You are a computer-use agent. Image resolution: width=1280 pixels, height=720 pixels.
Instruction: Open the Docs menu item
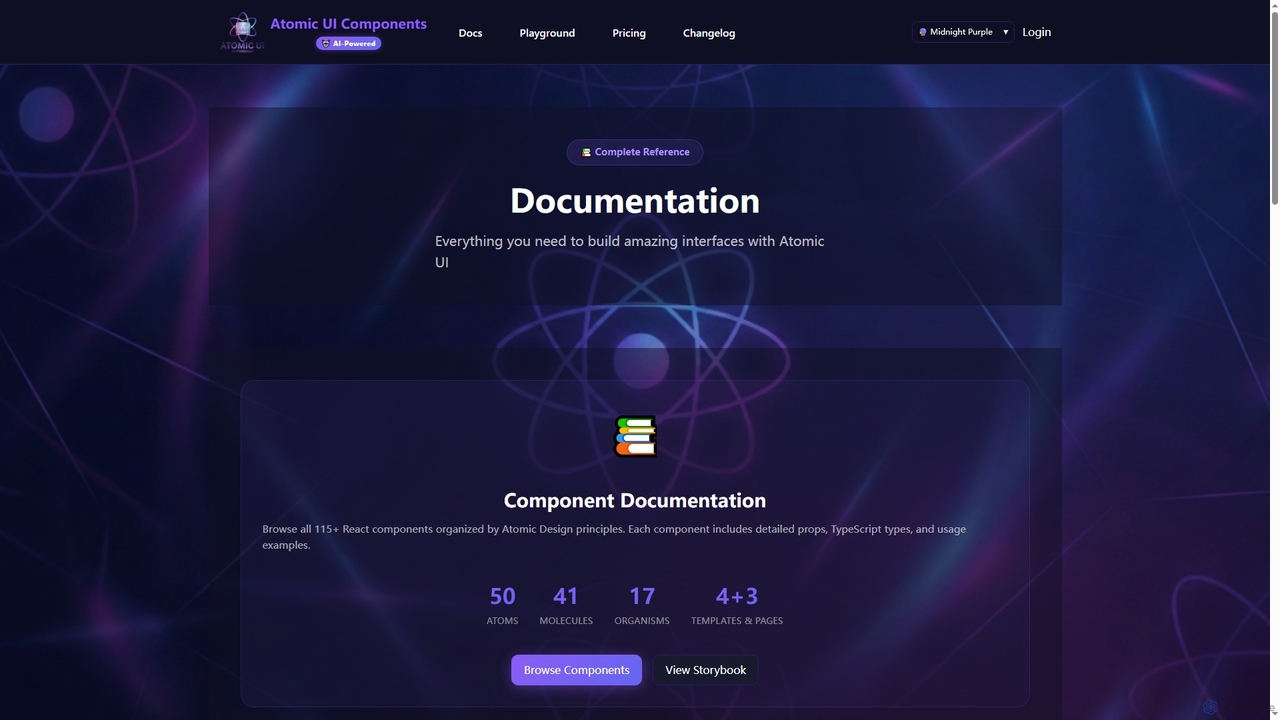point(470,33)
